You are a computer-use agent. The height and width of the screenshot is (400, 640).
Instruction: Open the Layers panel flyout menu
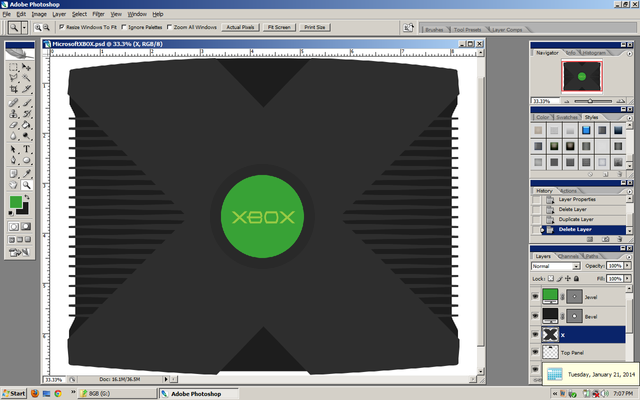click(x=629, y=257)
